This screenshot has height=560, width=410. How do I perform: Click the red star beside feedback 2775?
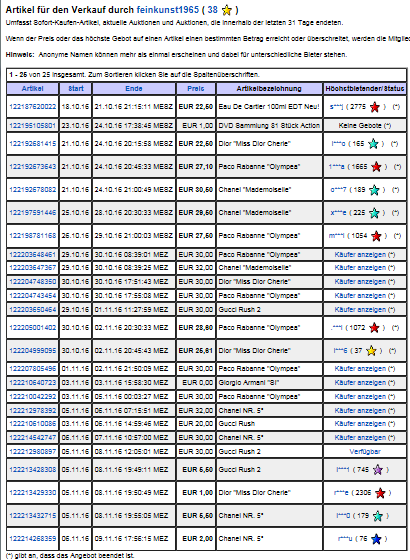pyautogui.click(x=375, y=107)
